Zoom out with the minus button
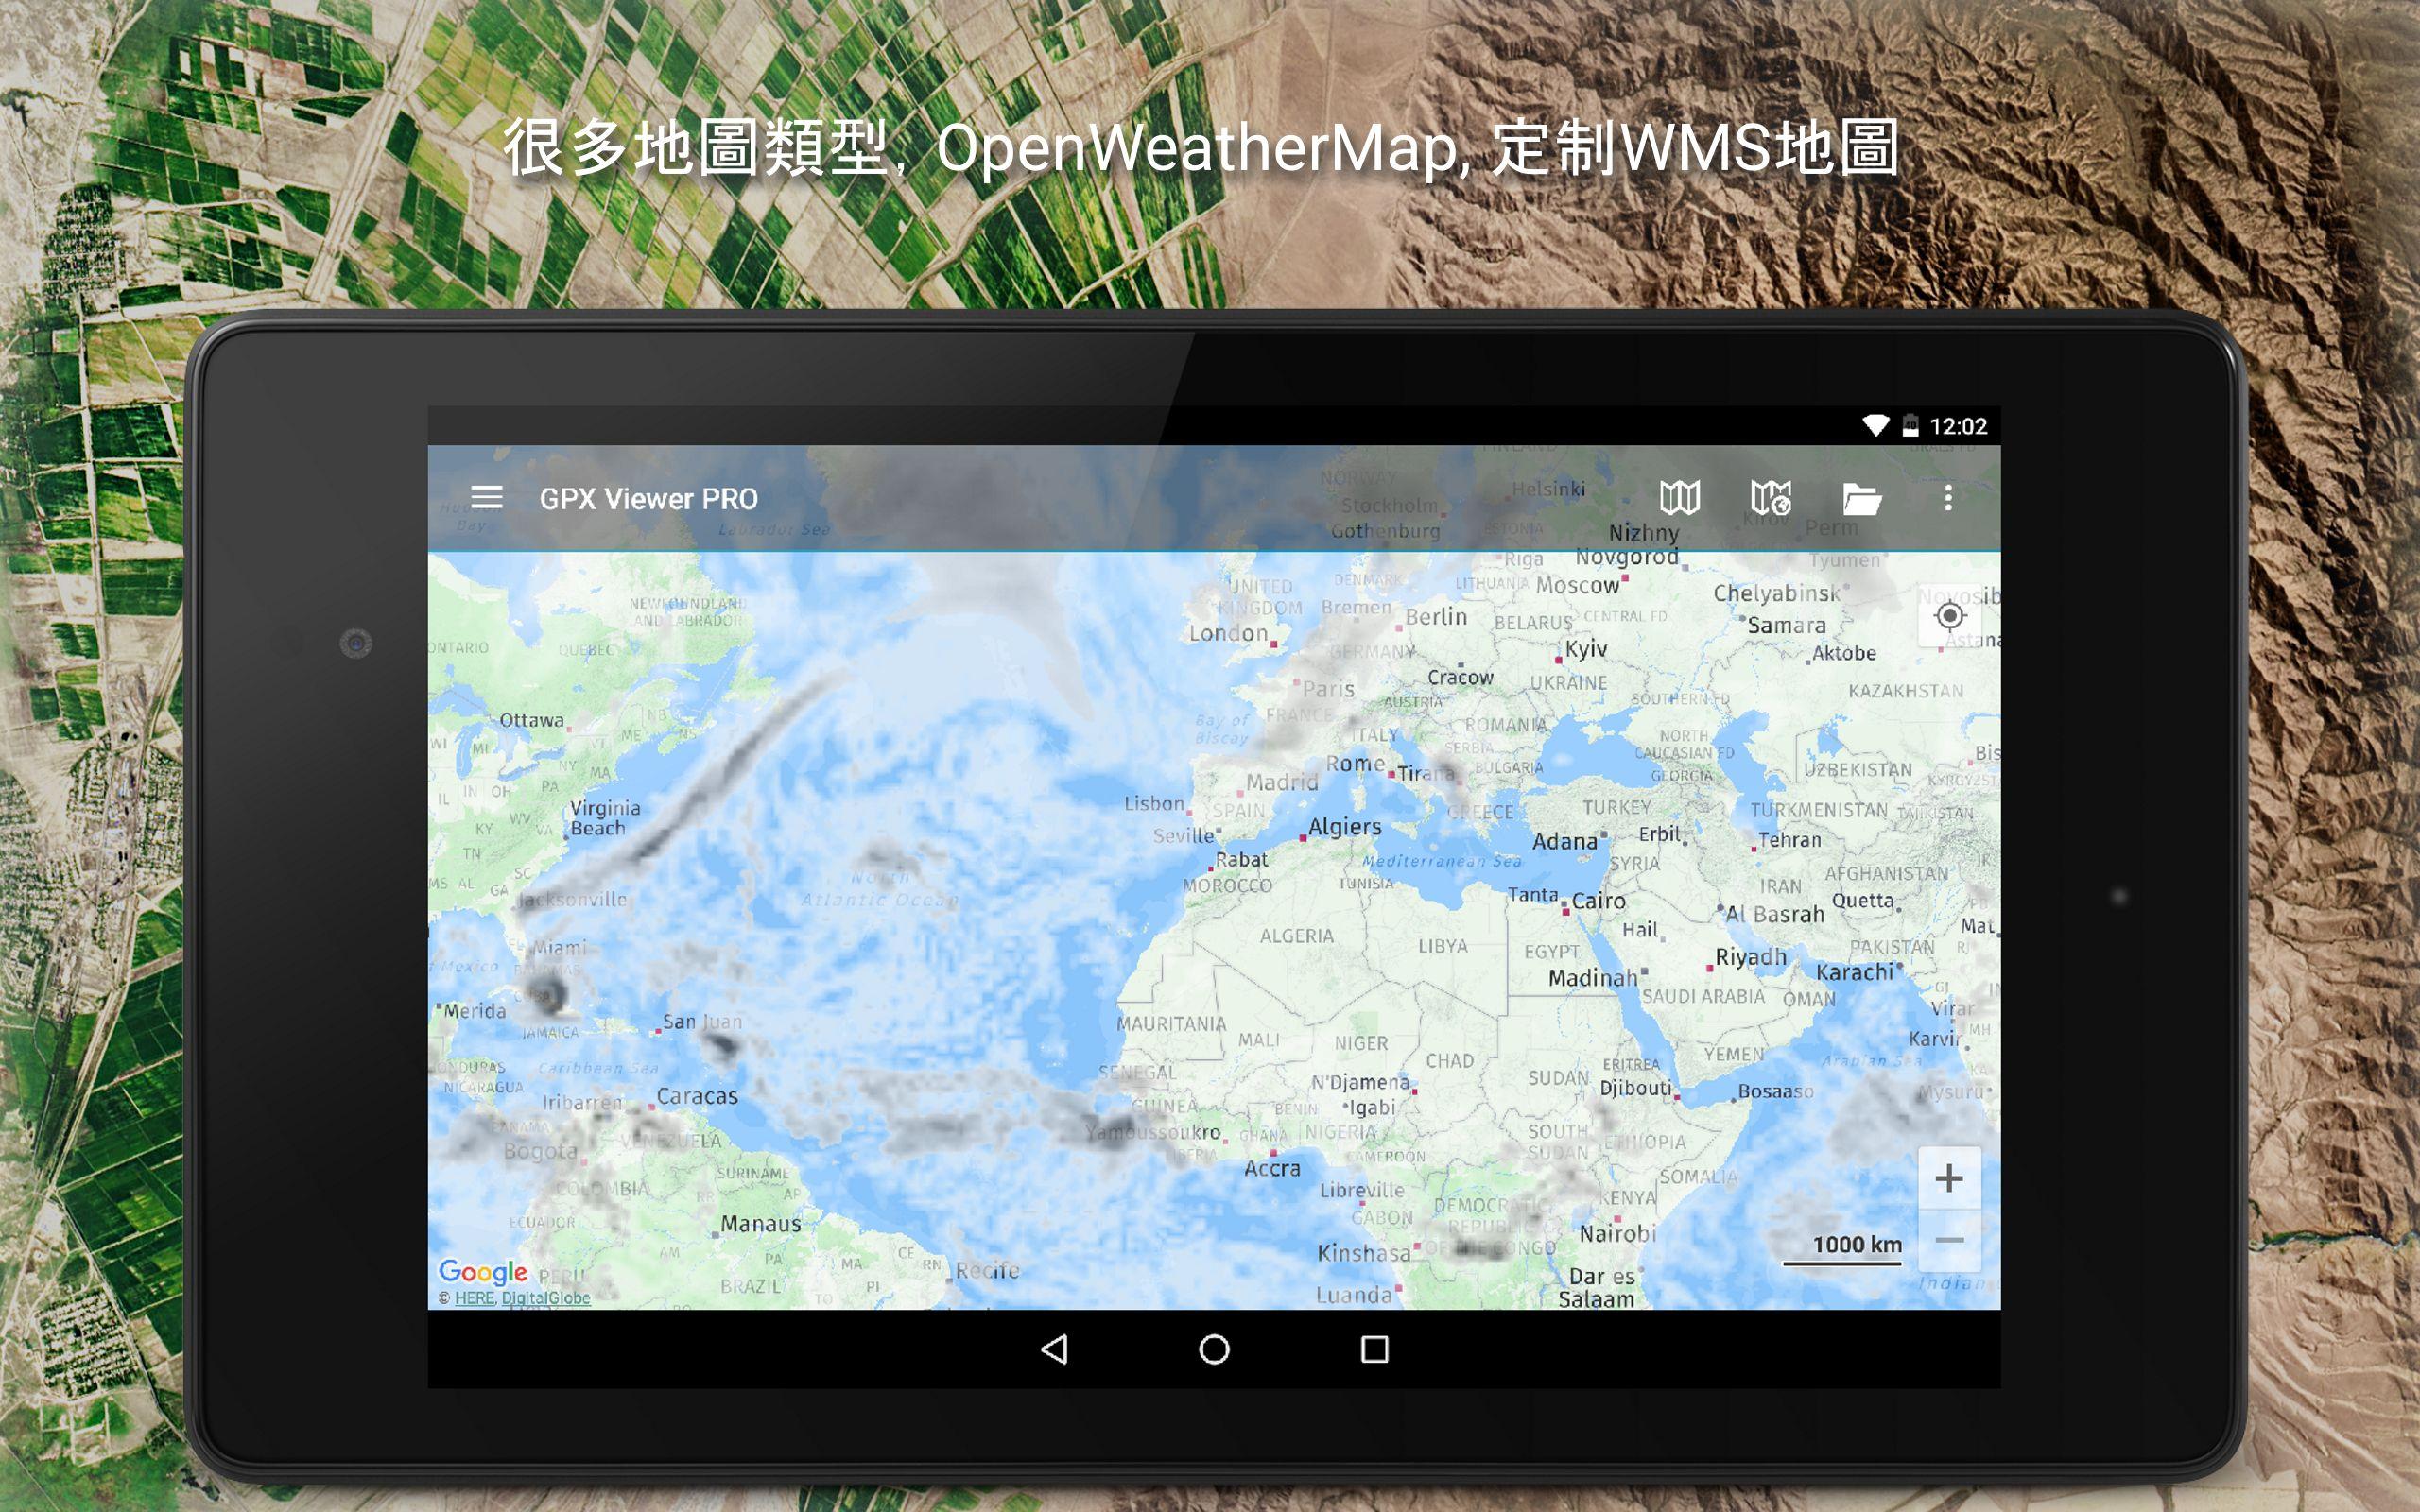The width and height of the screenshot is (2420, 1512). pos(1949,1241)
